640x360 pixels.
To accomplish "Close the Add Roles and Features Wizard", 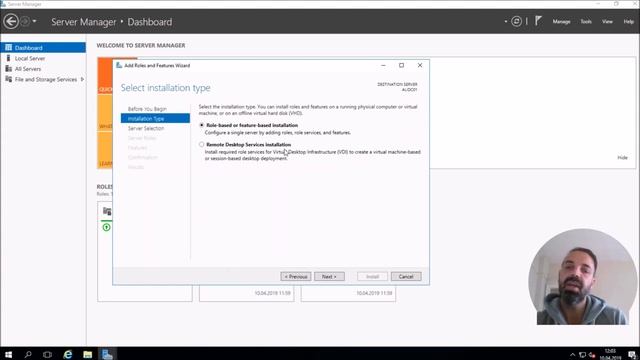I will pyautogui.click(x=420, y=65).
